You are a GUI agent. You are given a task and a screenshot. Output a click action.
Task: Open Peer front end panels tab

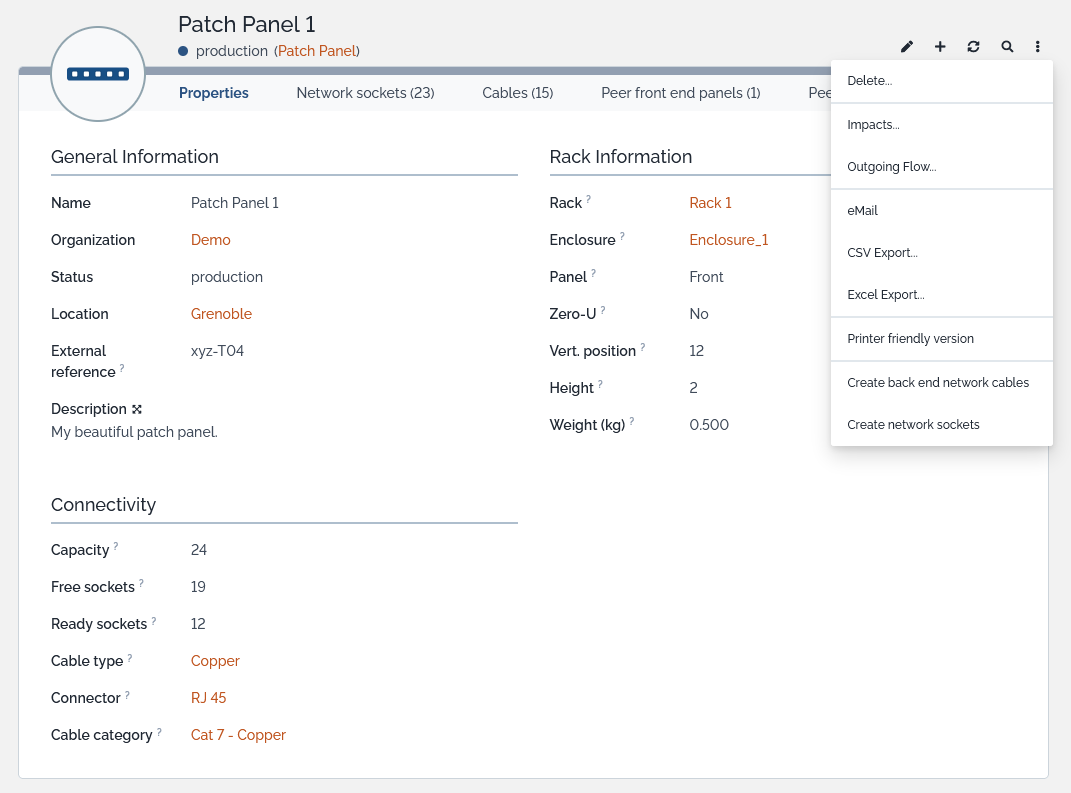(680, 93)
